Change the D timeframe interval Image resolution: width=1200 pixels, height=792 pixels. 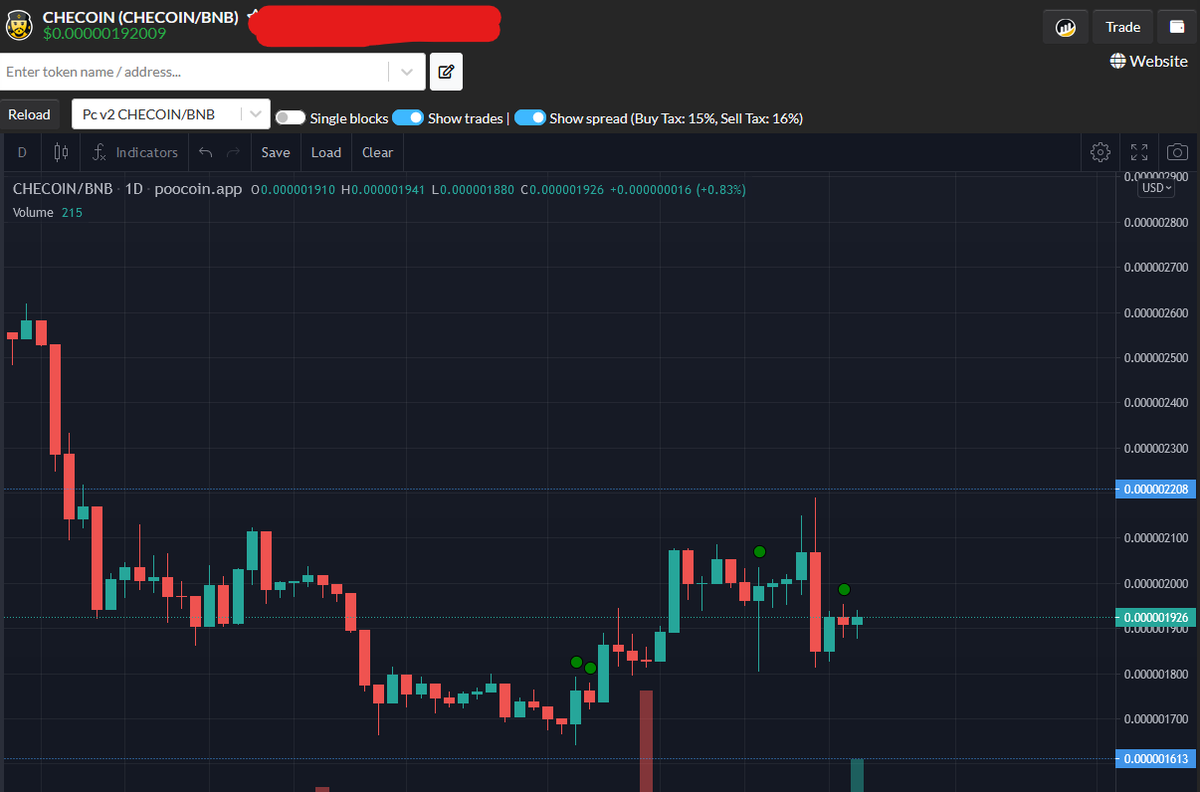click(22, 152)
